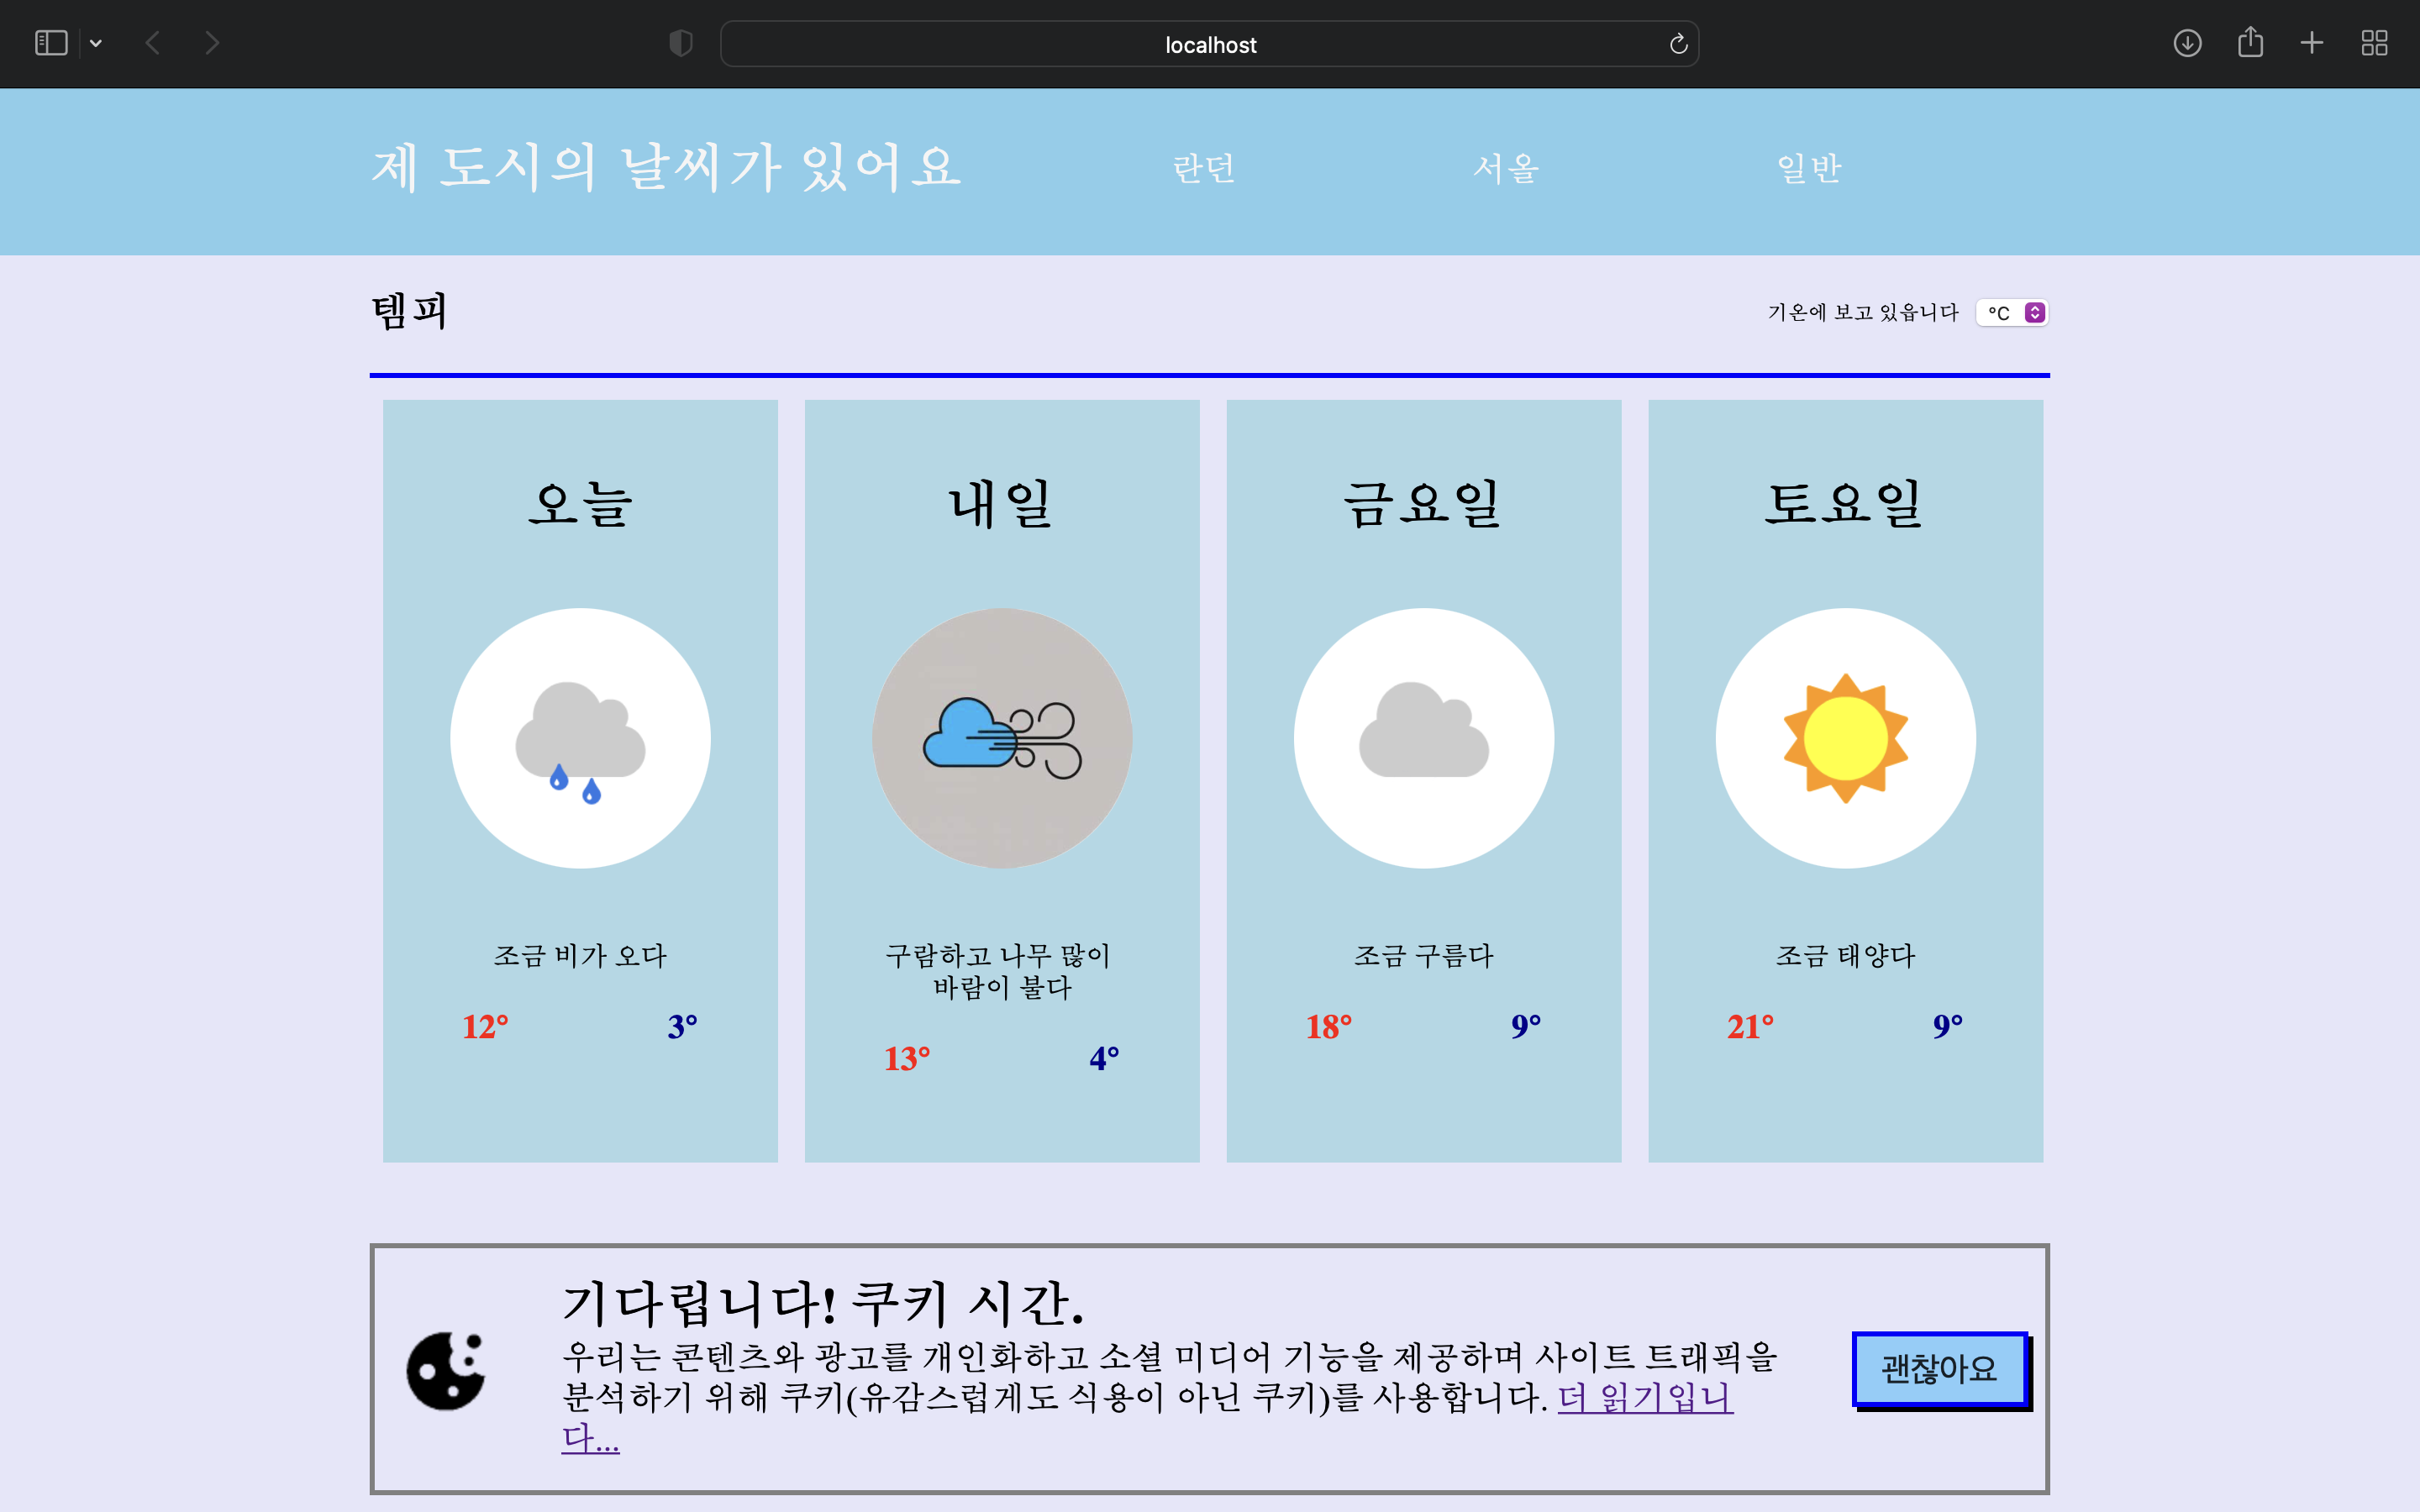Click the 조금 비가 오다 description
The image size is (2420, 1512).
point(580,956)
